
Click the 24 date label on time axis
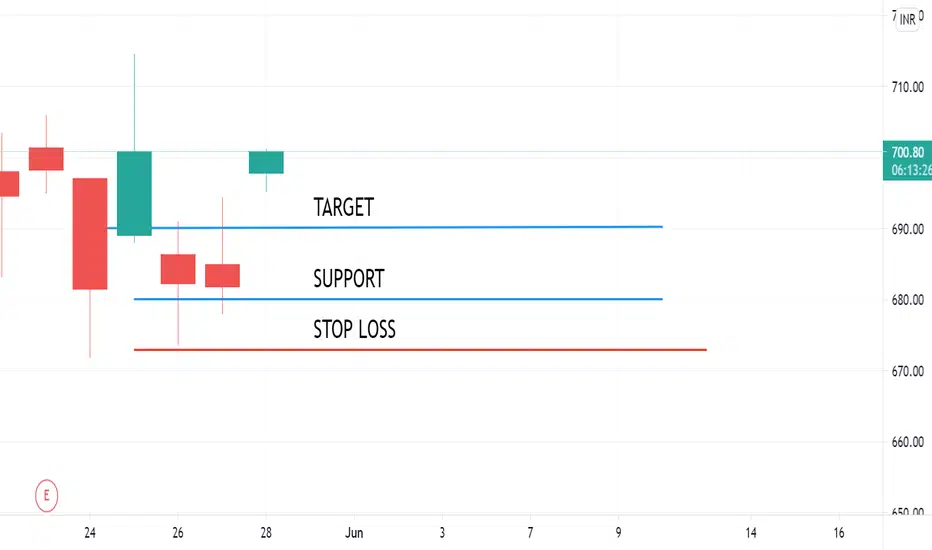90,533
